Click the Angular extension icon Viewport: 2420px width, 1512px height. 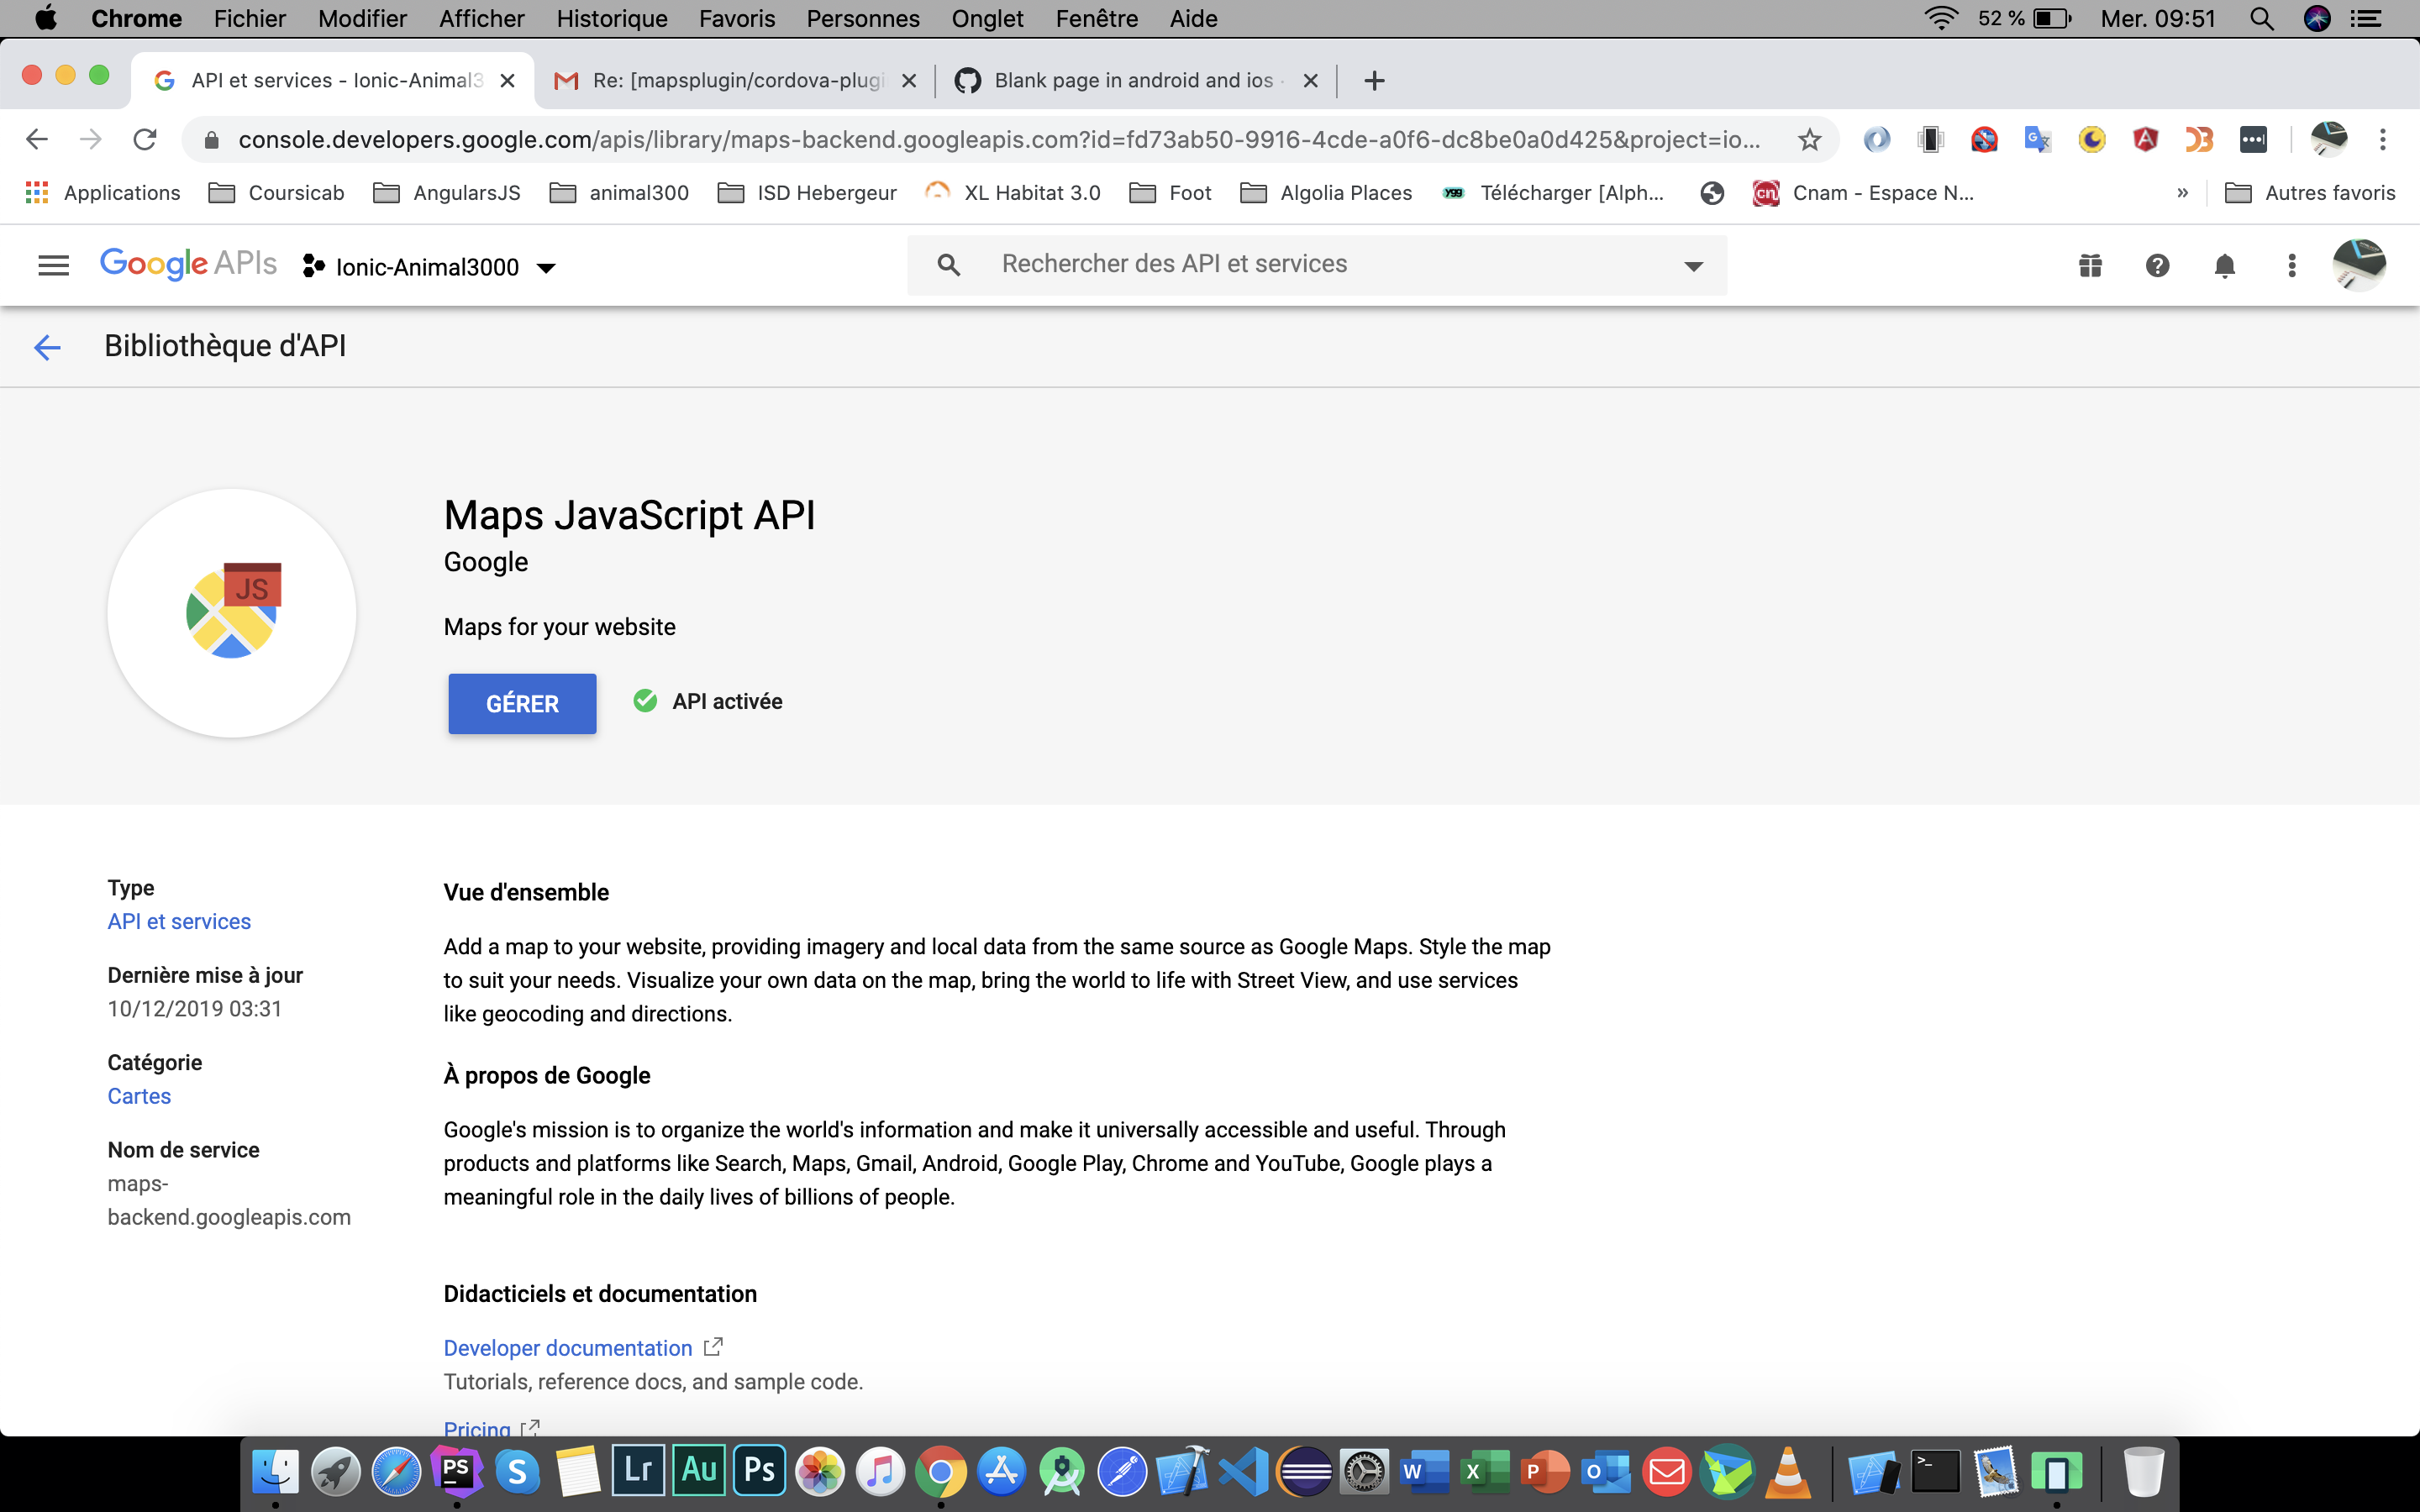[2147, 139]
